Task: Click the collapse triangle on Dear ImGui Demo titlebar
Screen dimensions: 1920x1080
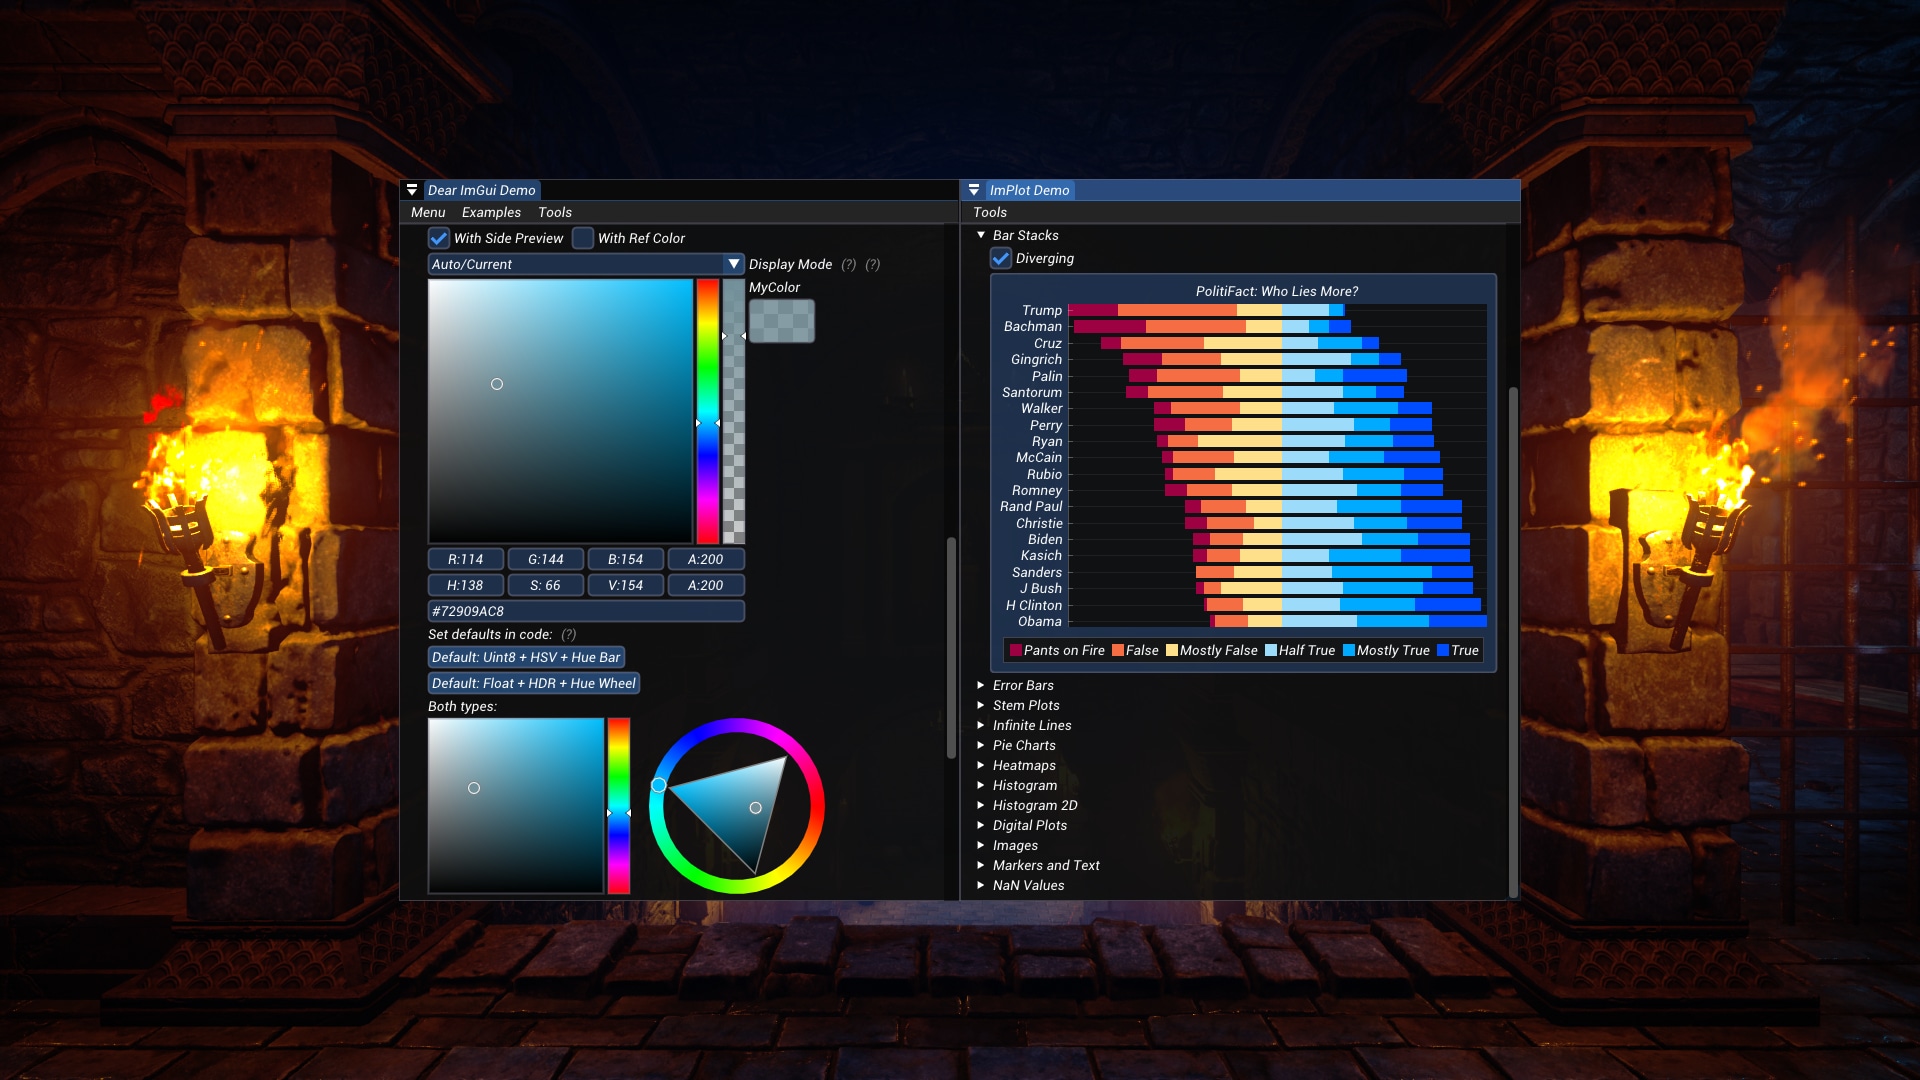Action: 413,189
